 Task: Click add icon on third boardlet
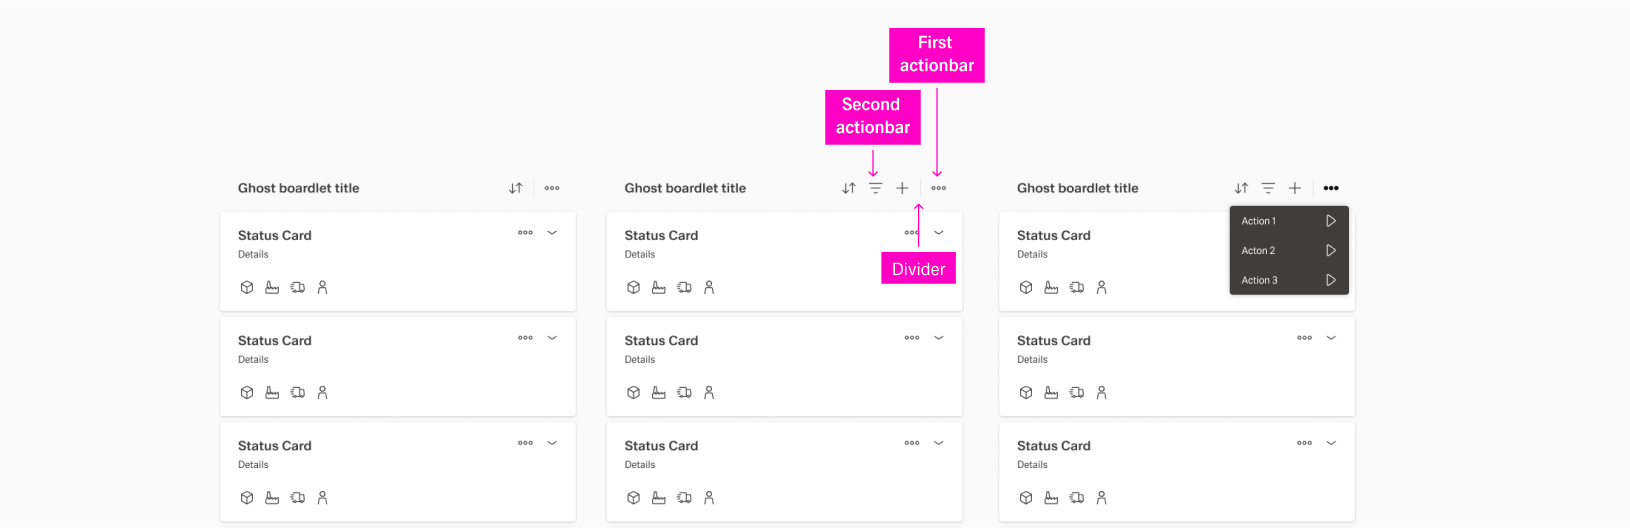(1295, 188)
